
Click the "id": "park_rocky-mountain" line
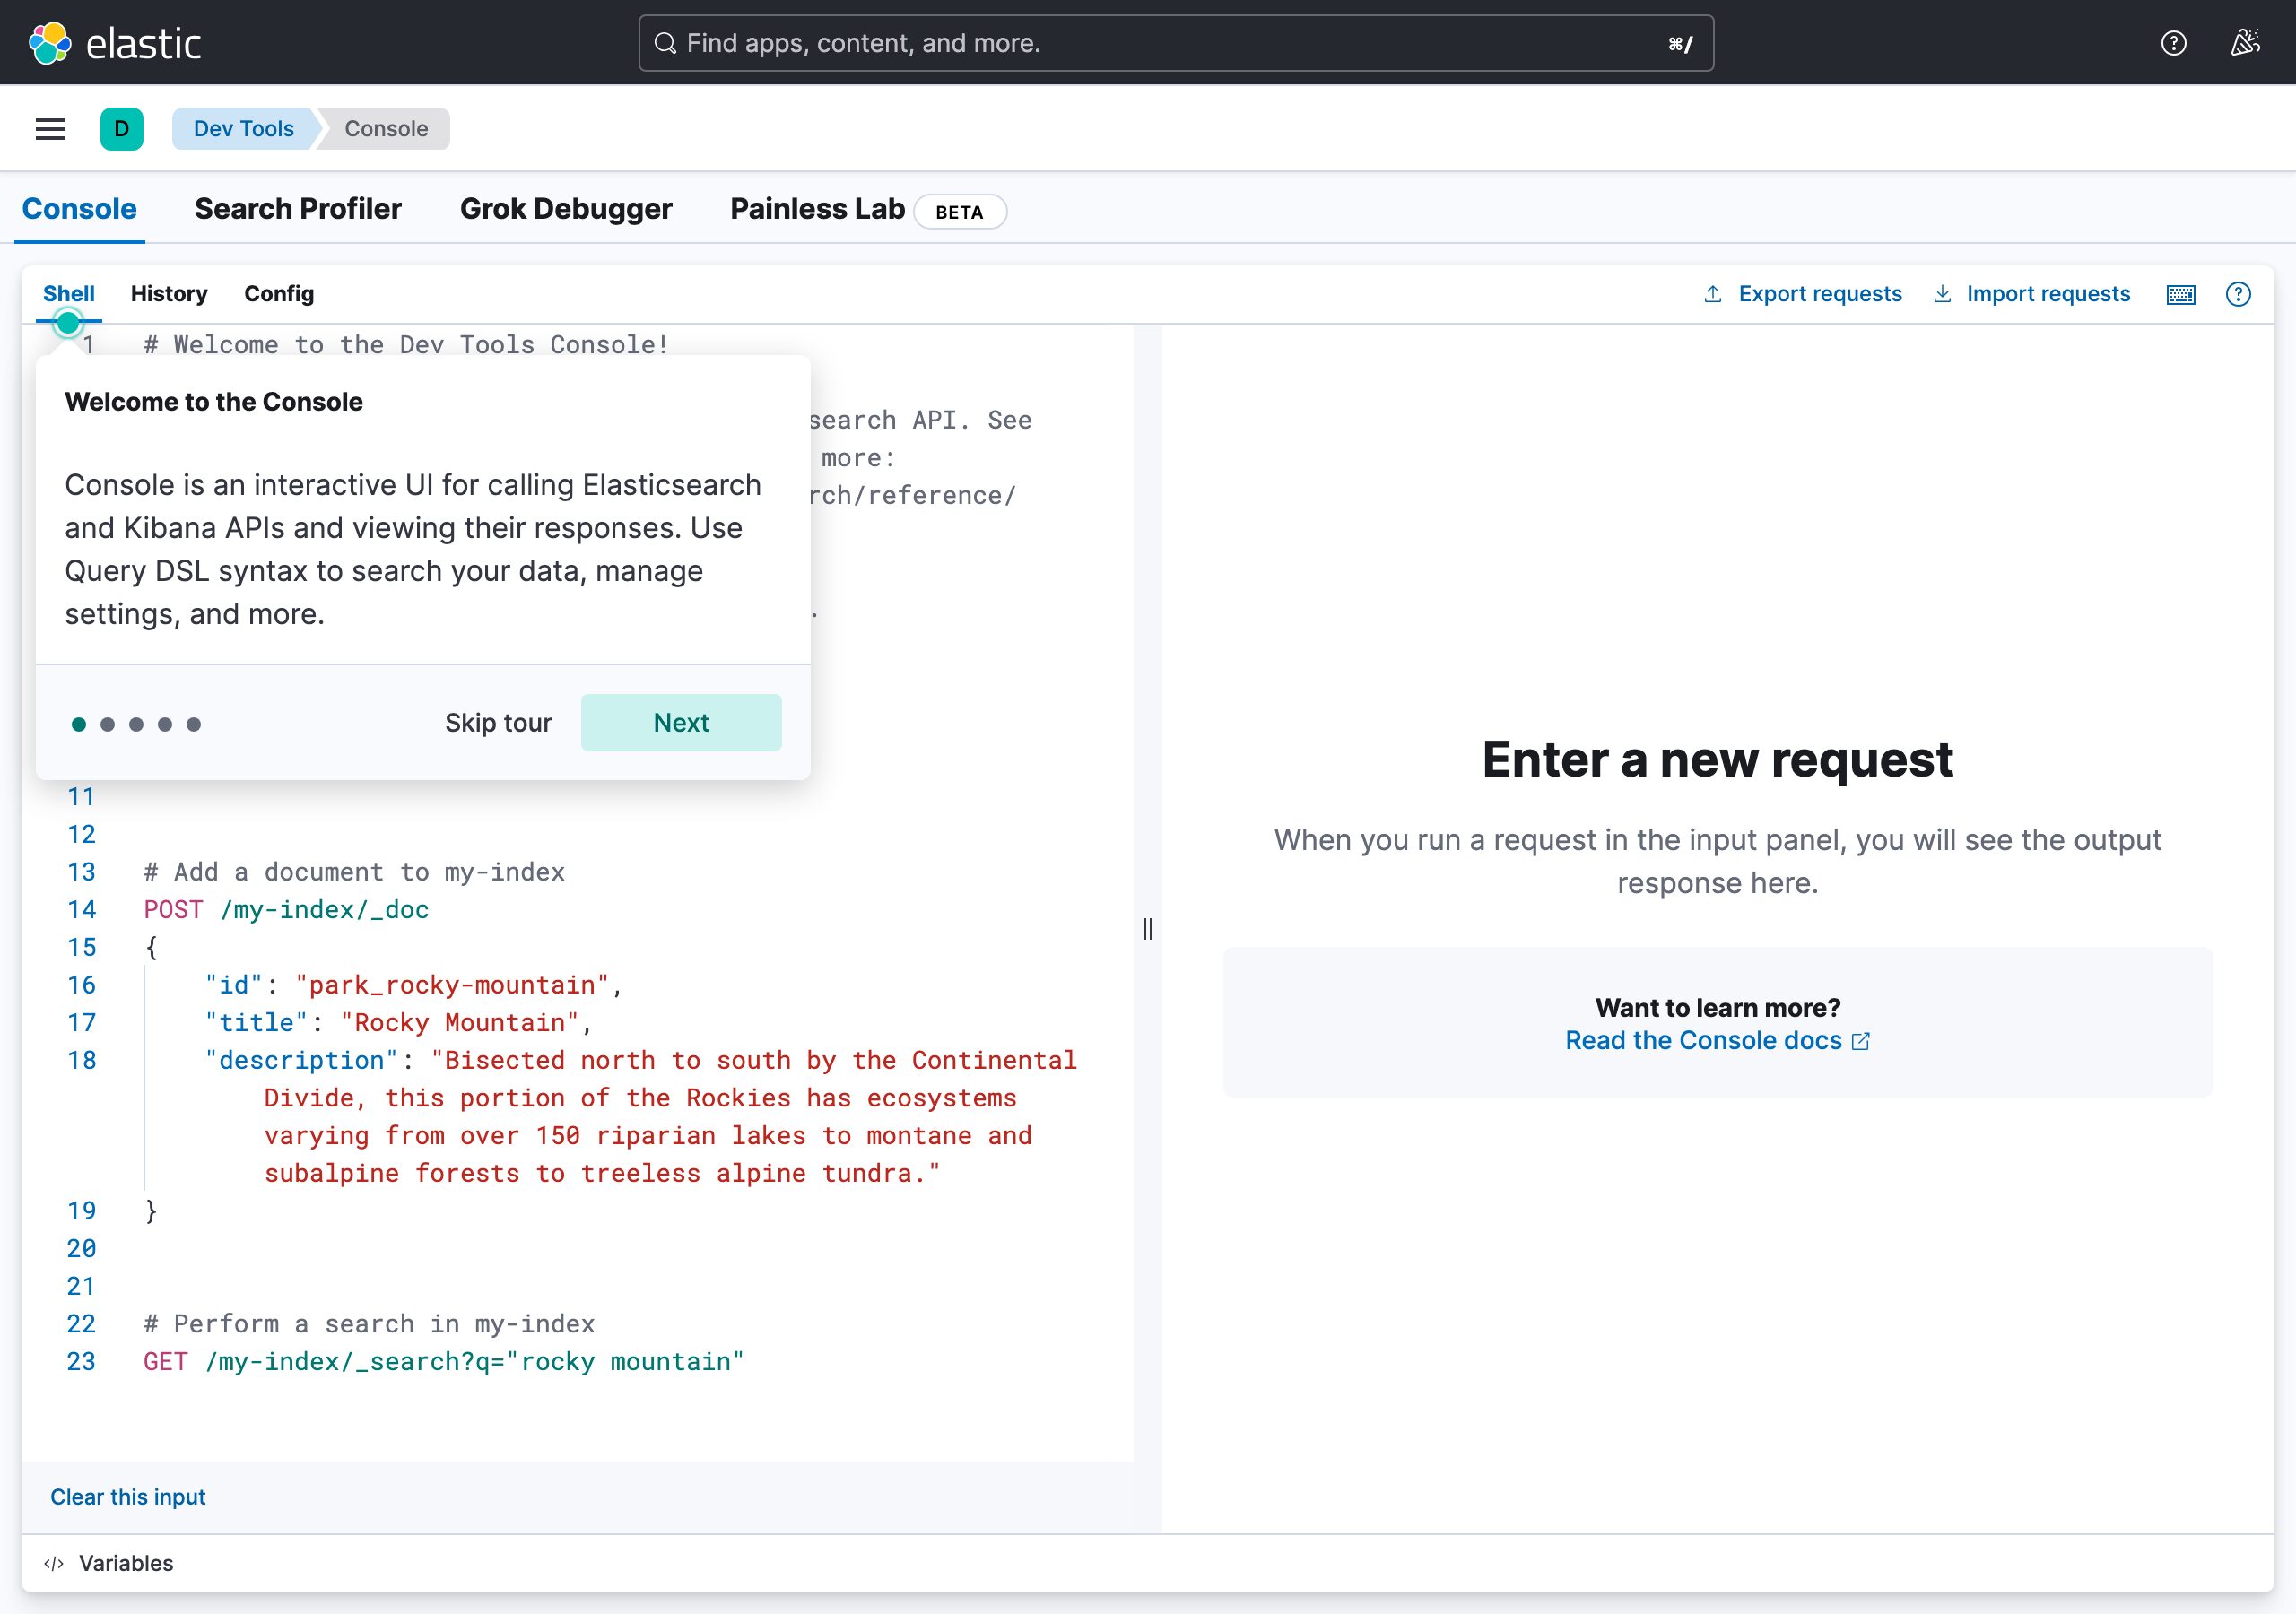pos(414,985)
